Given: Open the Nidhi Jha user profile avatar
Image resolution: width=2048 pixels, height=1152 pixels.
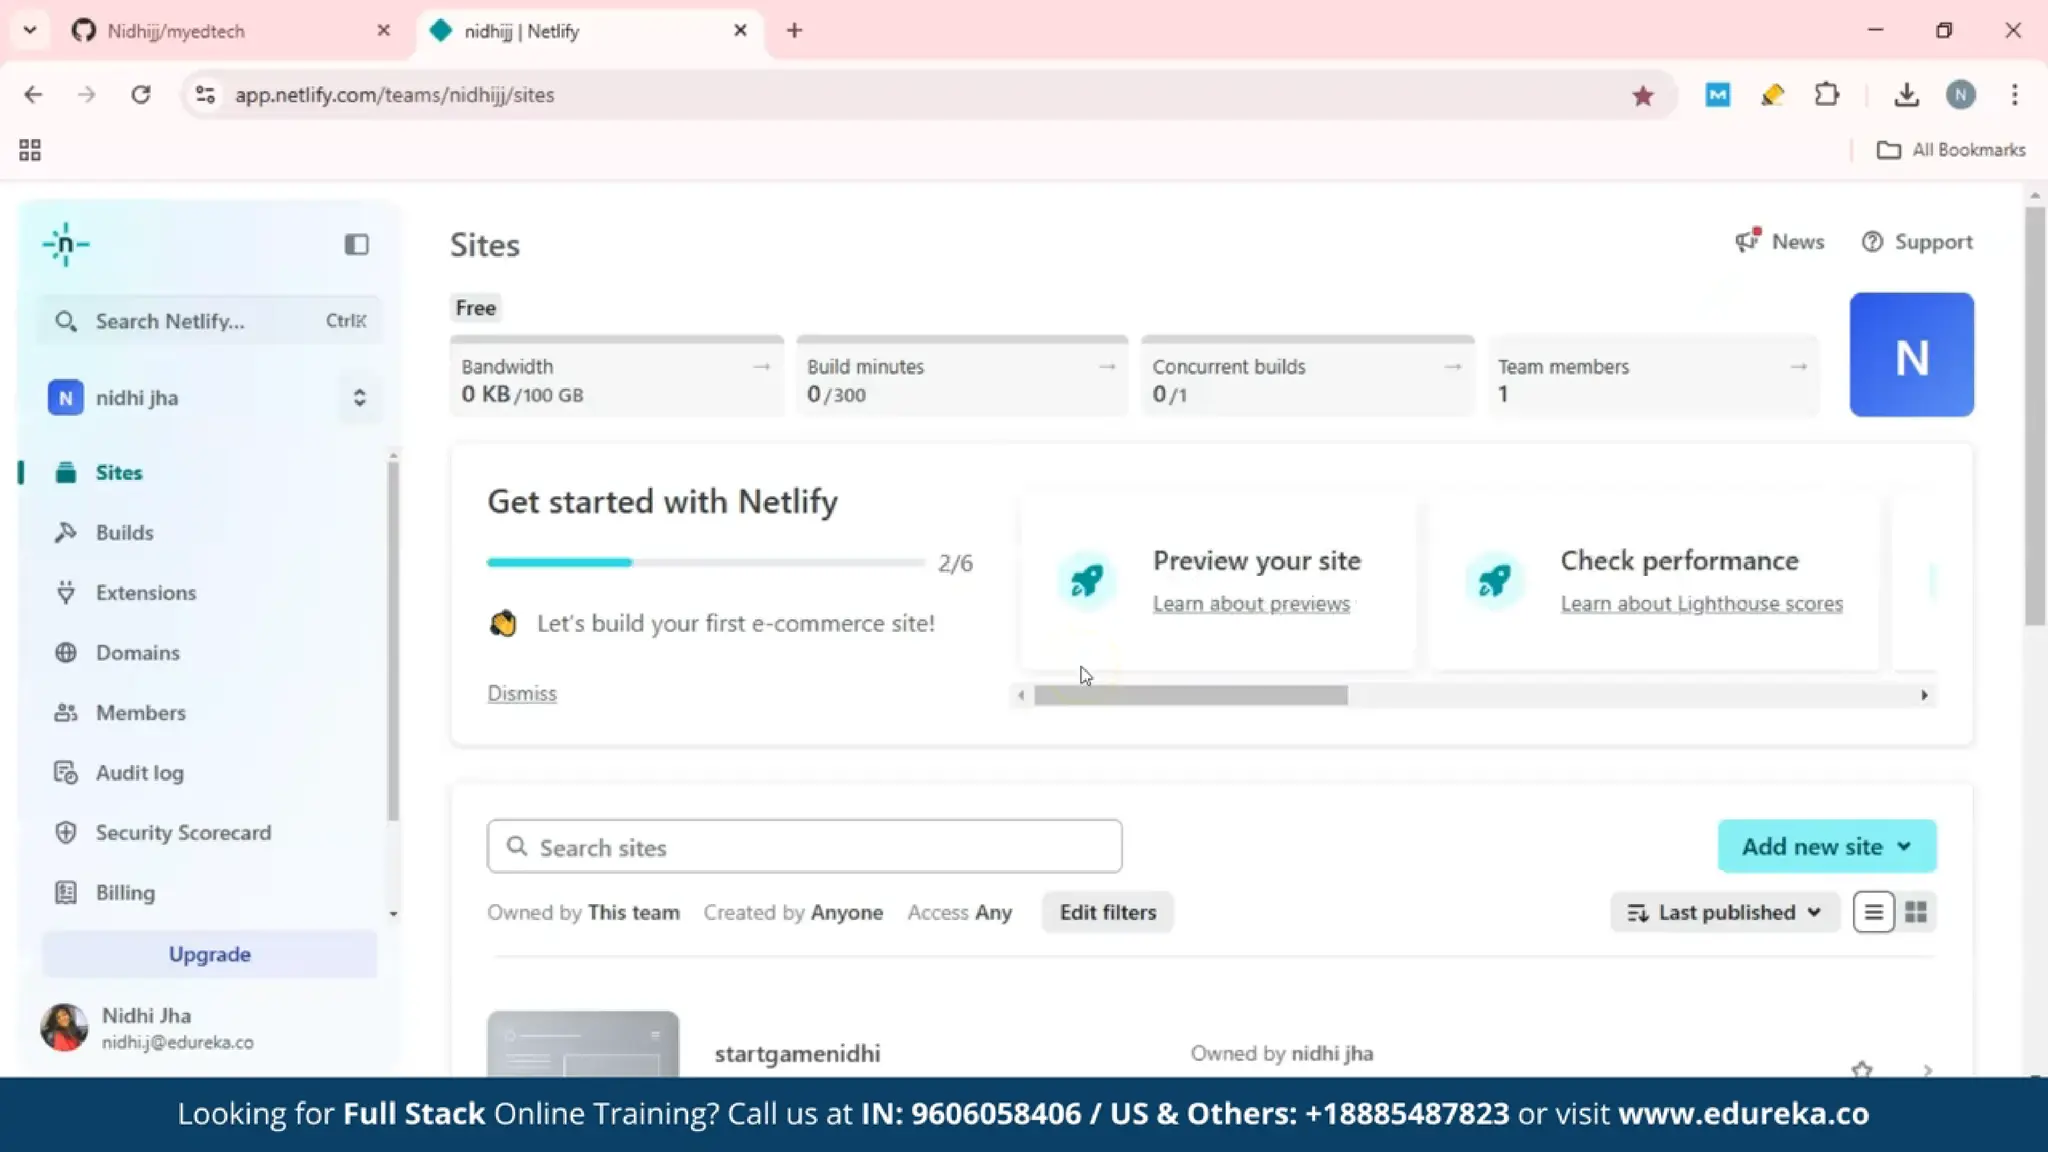Looking at the screenshot, I should (64, 1028).
